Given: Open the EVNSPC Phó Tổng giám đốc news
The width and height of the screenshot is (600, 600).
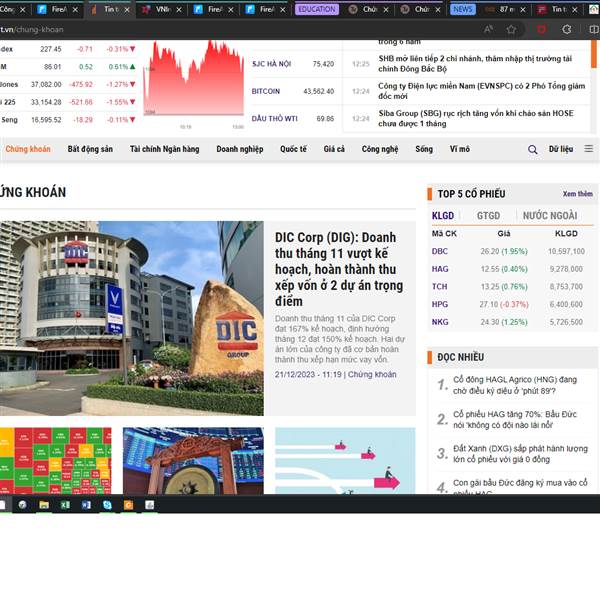Looking at the screenshot, I should (481, 91).
